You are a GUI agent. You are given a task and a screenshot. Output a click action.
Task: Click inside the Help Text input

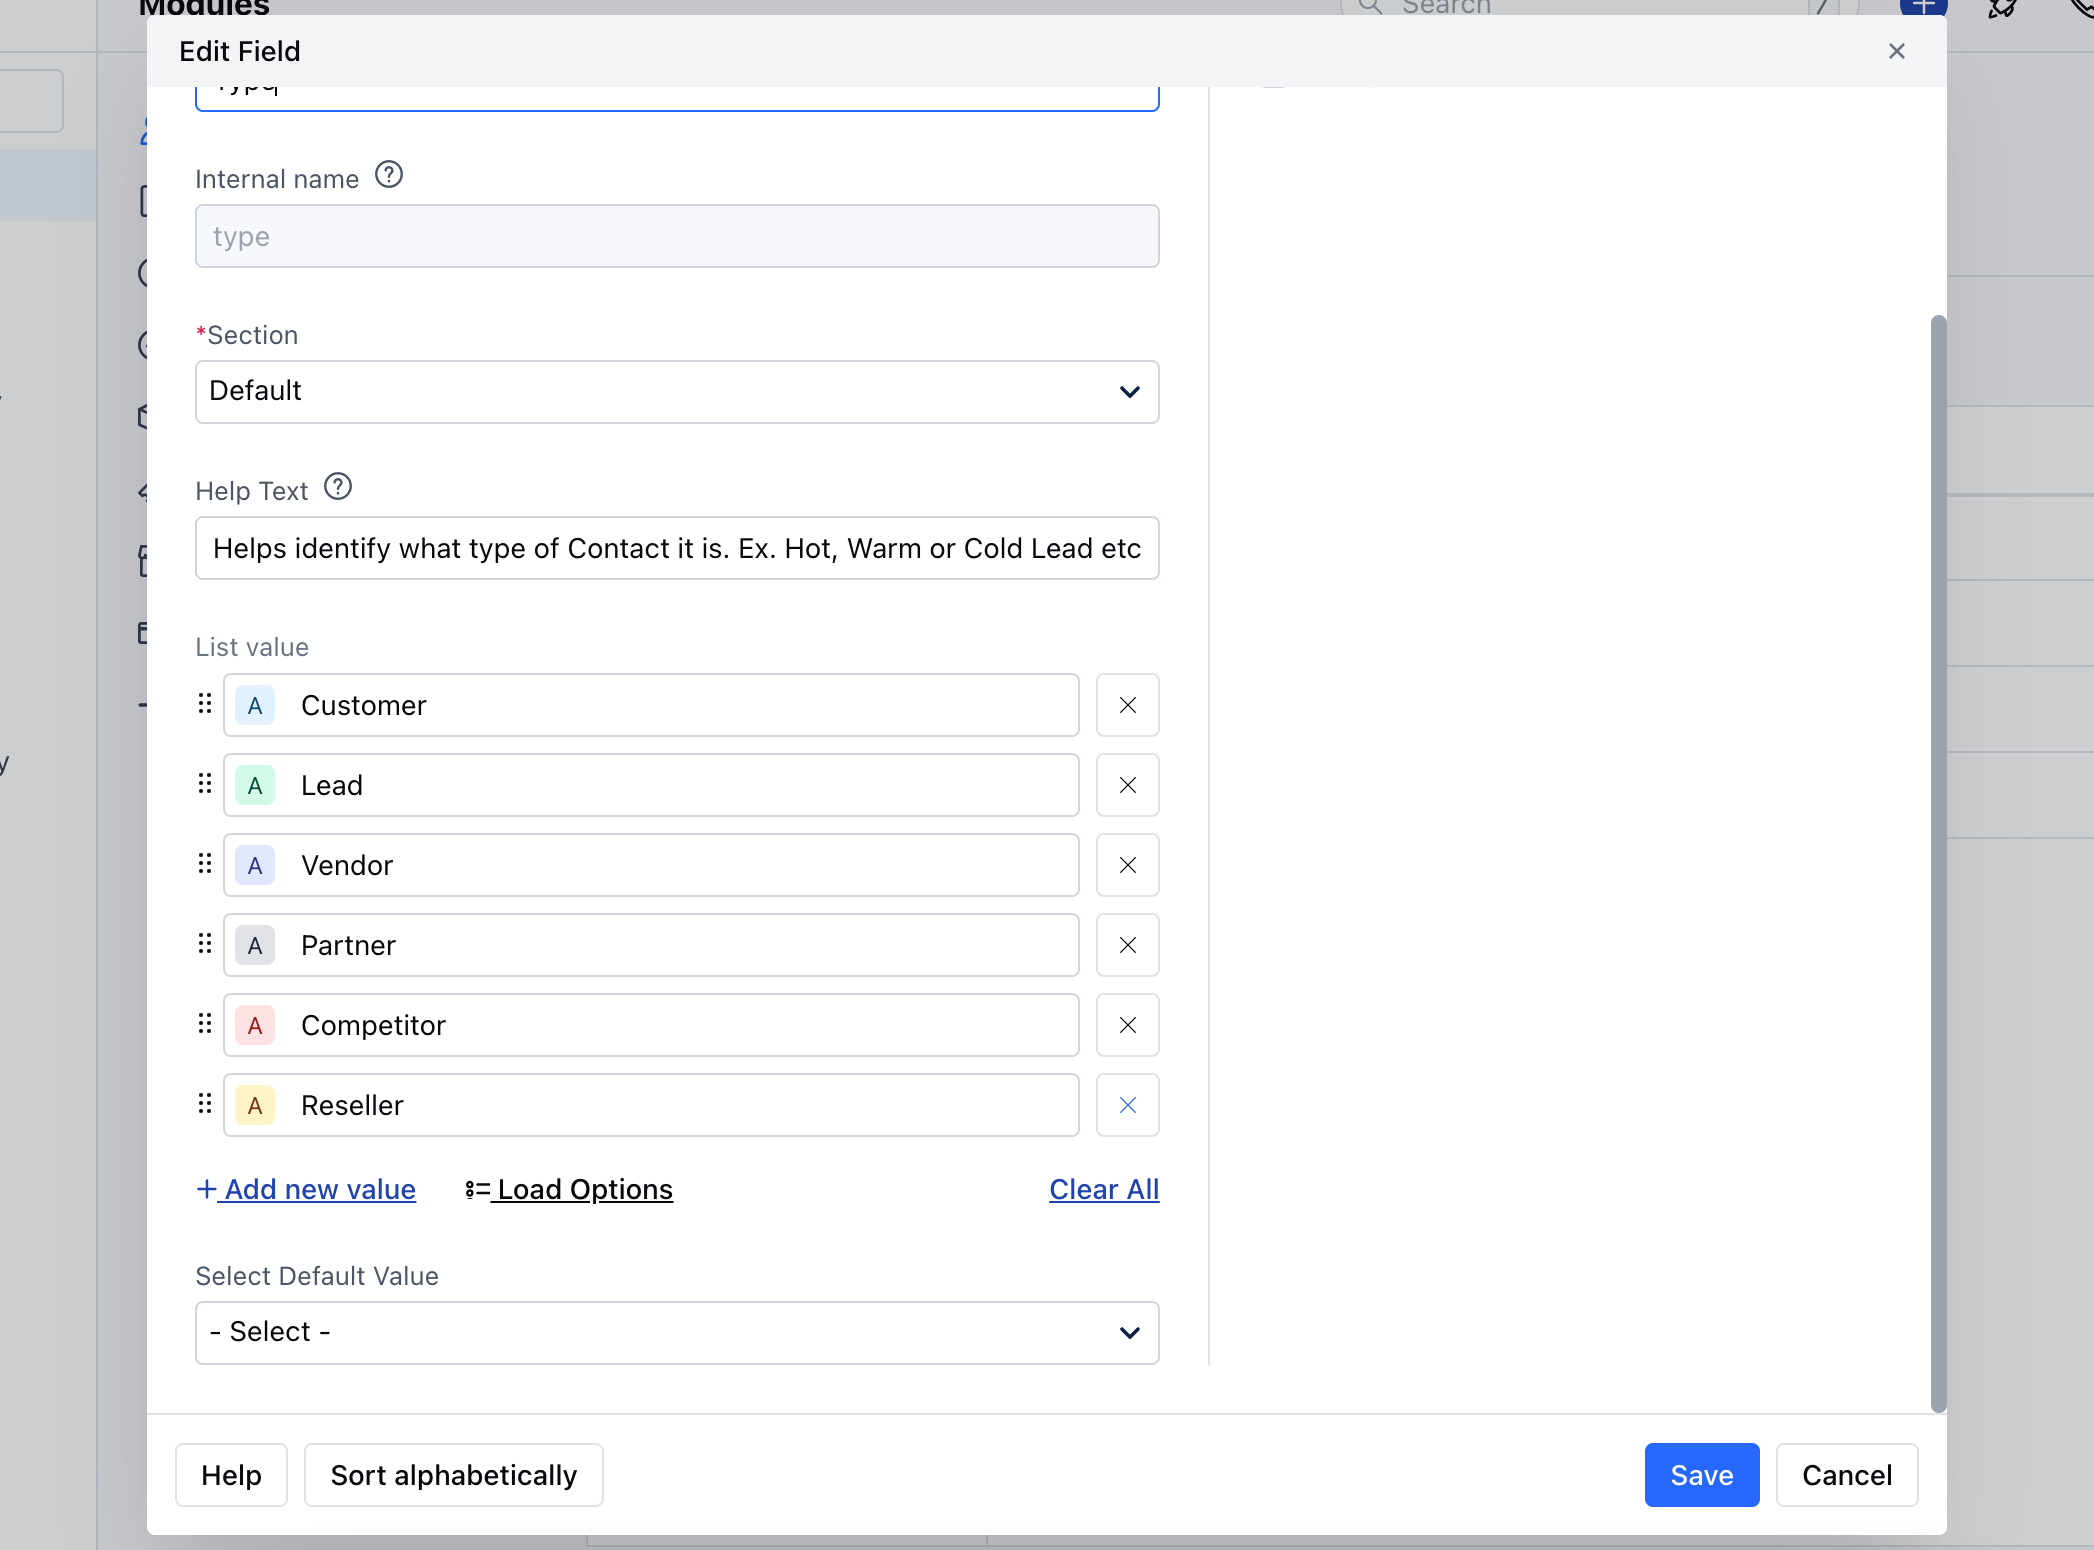677,548
